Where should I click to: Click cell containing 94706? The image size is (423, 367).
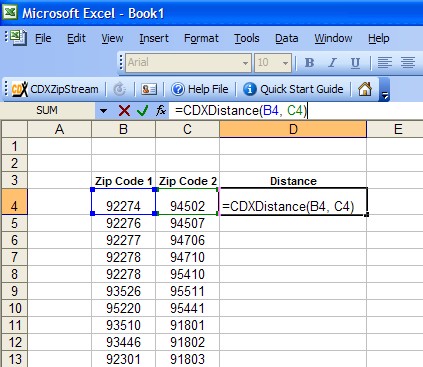[x=187, y=240]
